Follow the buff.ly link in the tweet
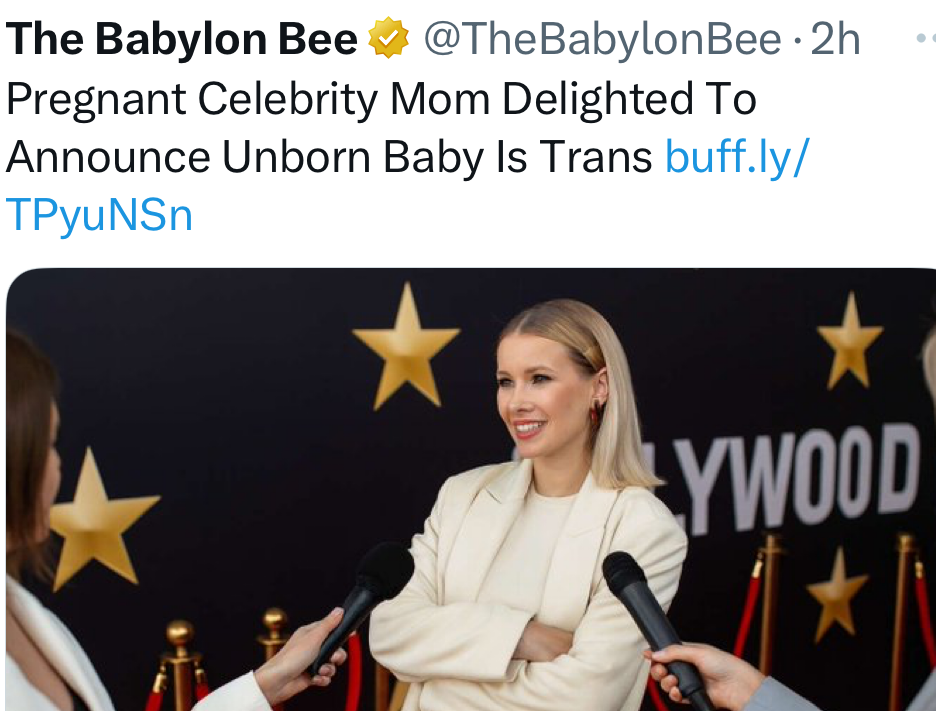936x711 pixels. [736, 157]
